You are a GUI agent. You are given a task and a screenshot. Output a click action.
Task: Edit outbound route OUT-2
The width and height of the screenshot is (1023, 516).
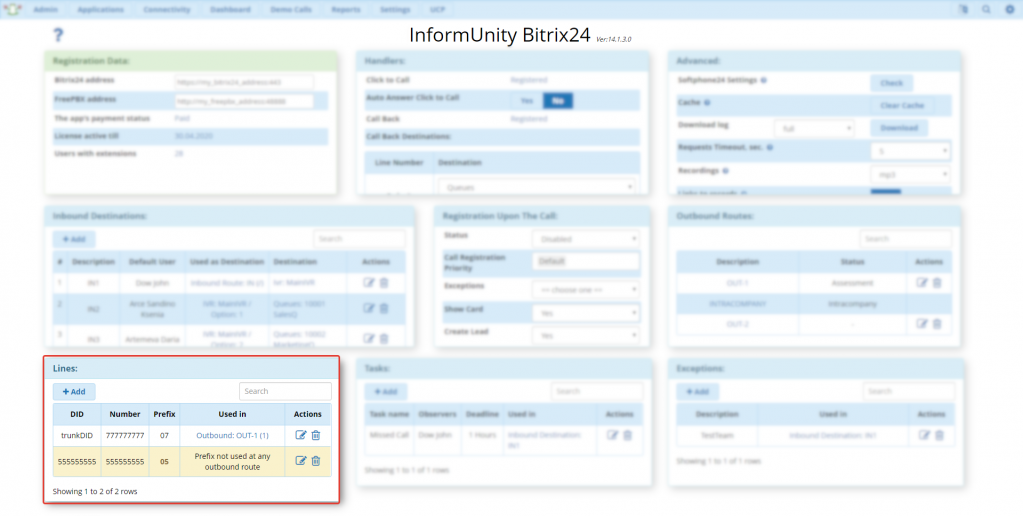tap(922, 323)
